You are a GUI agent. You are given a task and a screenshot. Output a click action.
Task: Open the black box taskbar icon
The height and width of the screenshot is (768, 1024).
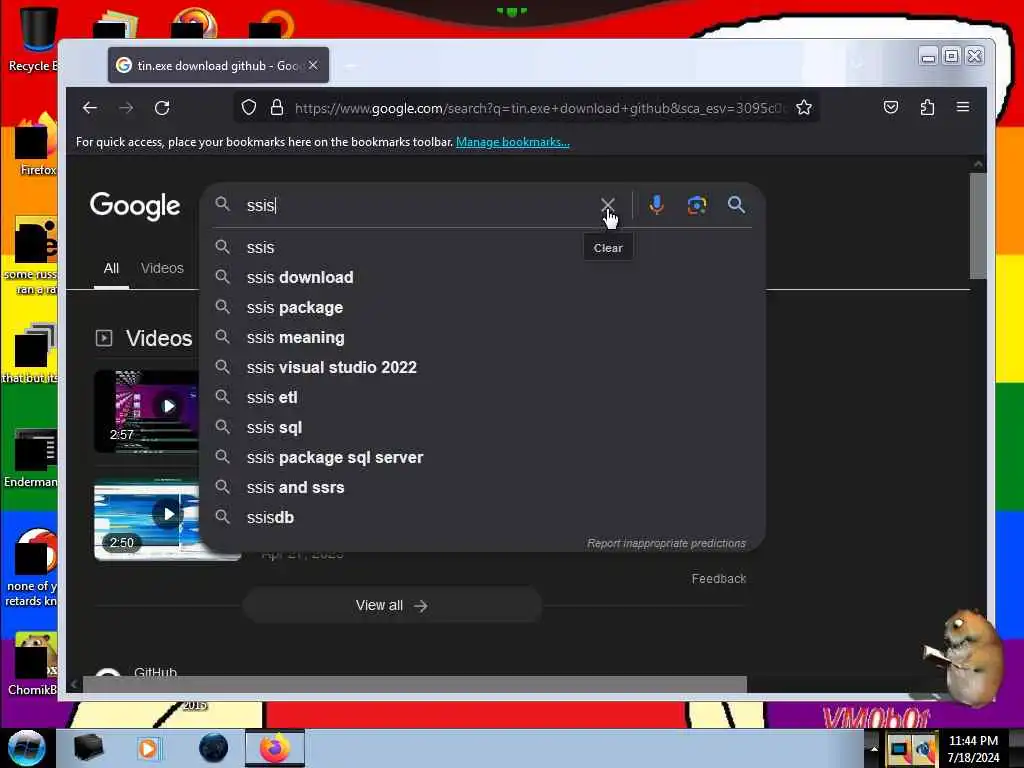[x=88, y=748]
